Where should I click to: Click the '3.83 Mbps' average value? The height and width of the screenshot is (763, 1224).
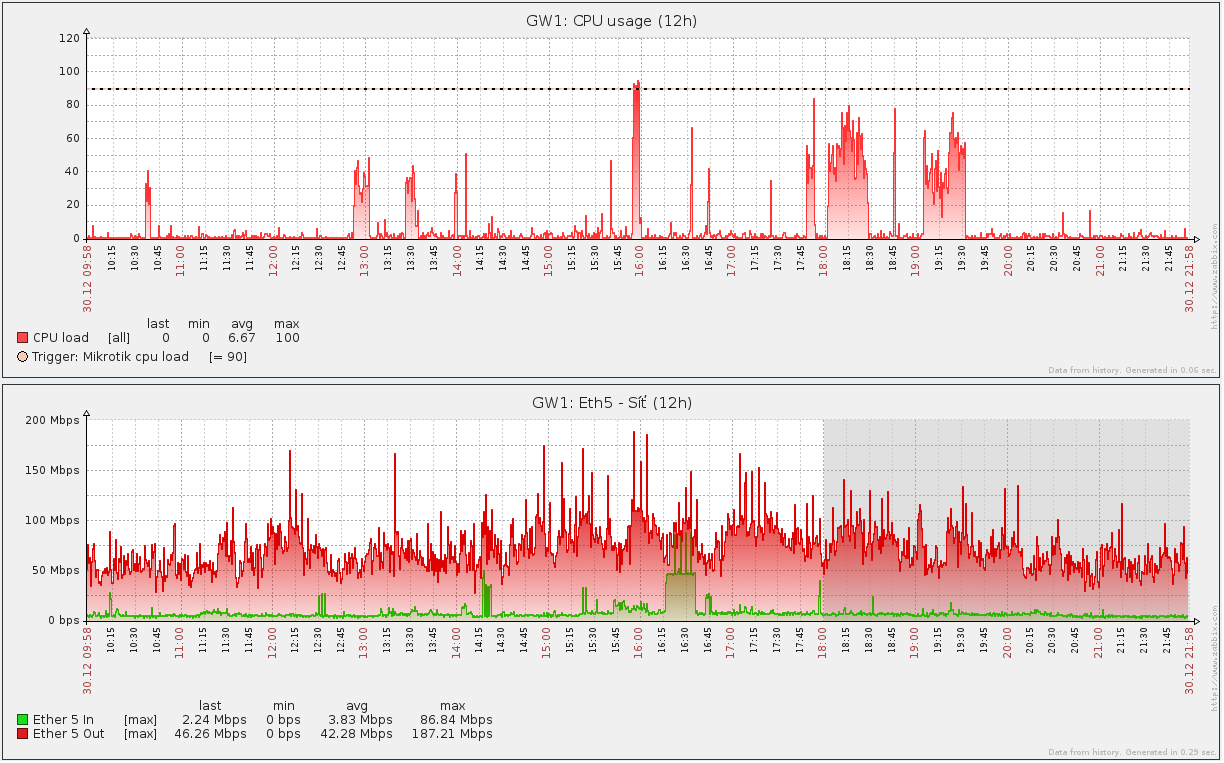click(x=360, y=719)
